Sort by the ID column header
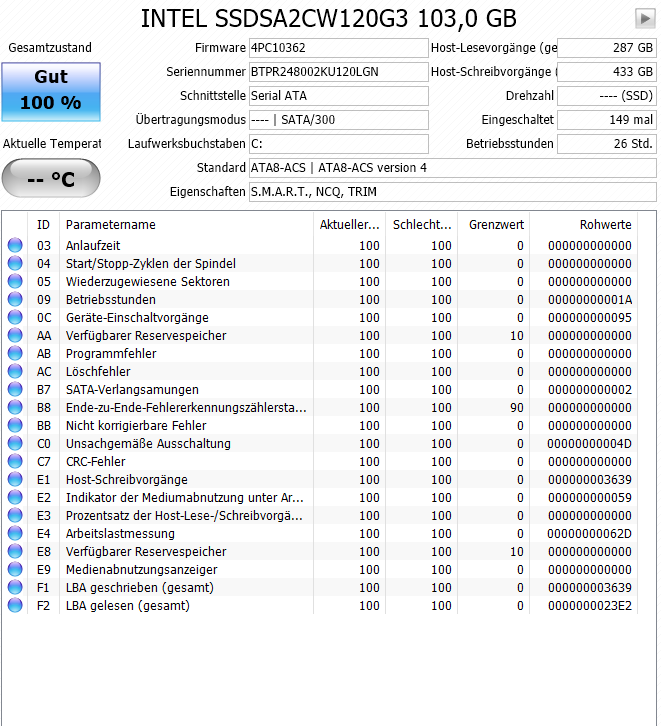 click(x=44, y=225)
